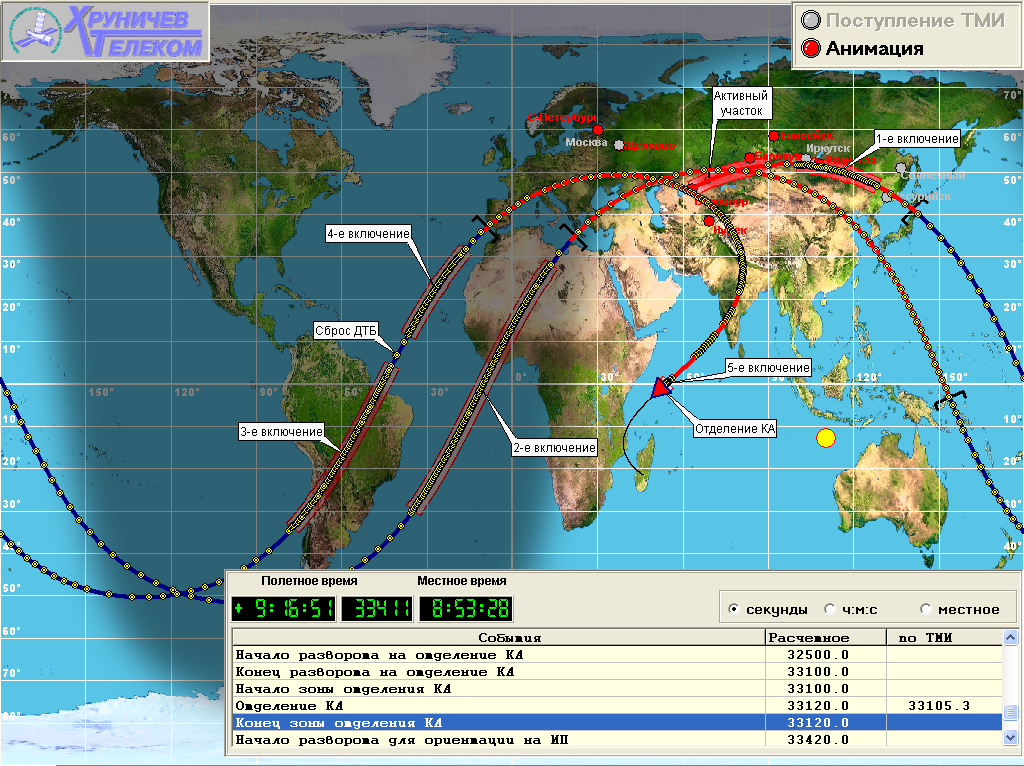The width and height of the screenshot is (1024, 766).
Task: Click the Yeniseysk red station dot
Action: point(773,136)
